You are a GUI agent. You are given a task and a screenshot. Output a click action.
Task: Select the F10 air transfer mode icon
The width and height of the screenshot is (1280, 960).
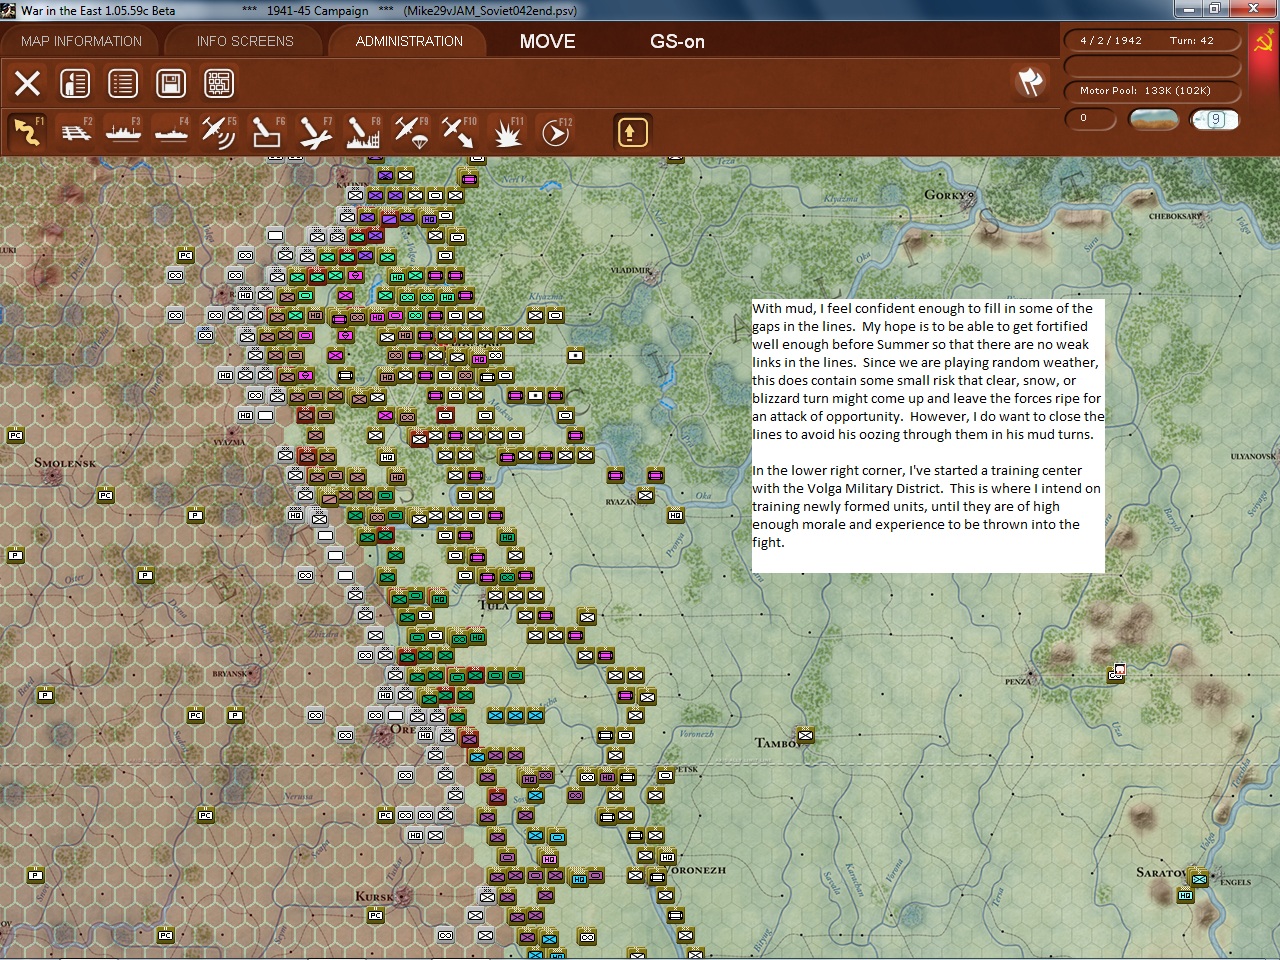coord(459,132)
